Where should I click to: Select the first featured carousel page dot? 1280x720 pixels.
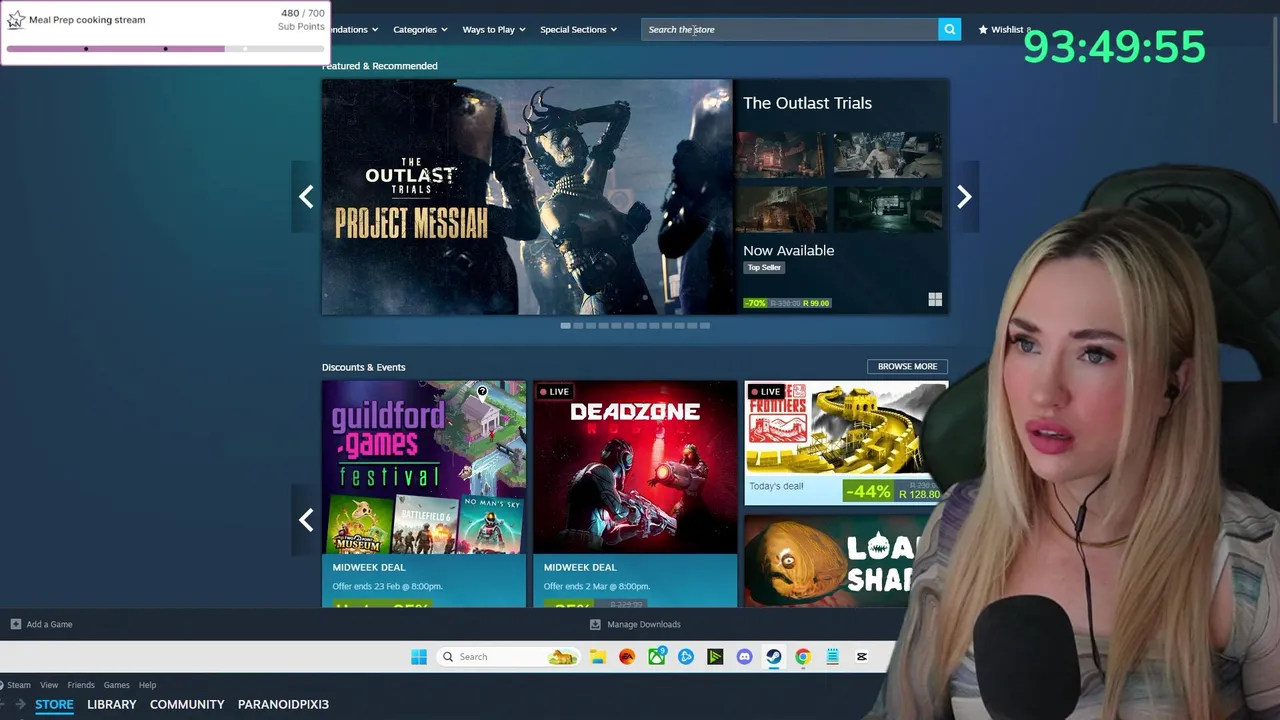(x=566, y=325)
